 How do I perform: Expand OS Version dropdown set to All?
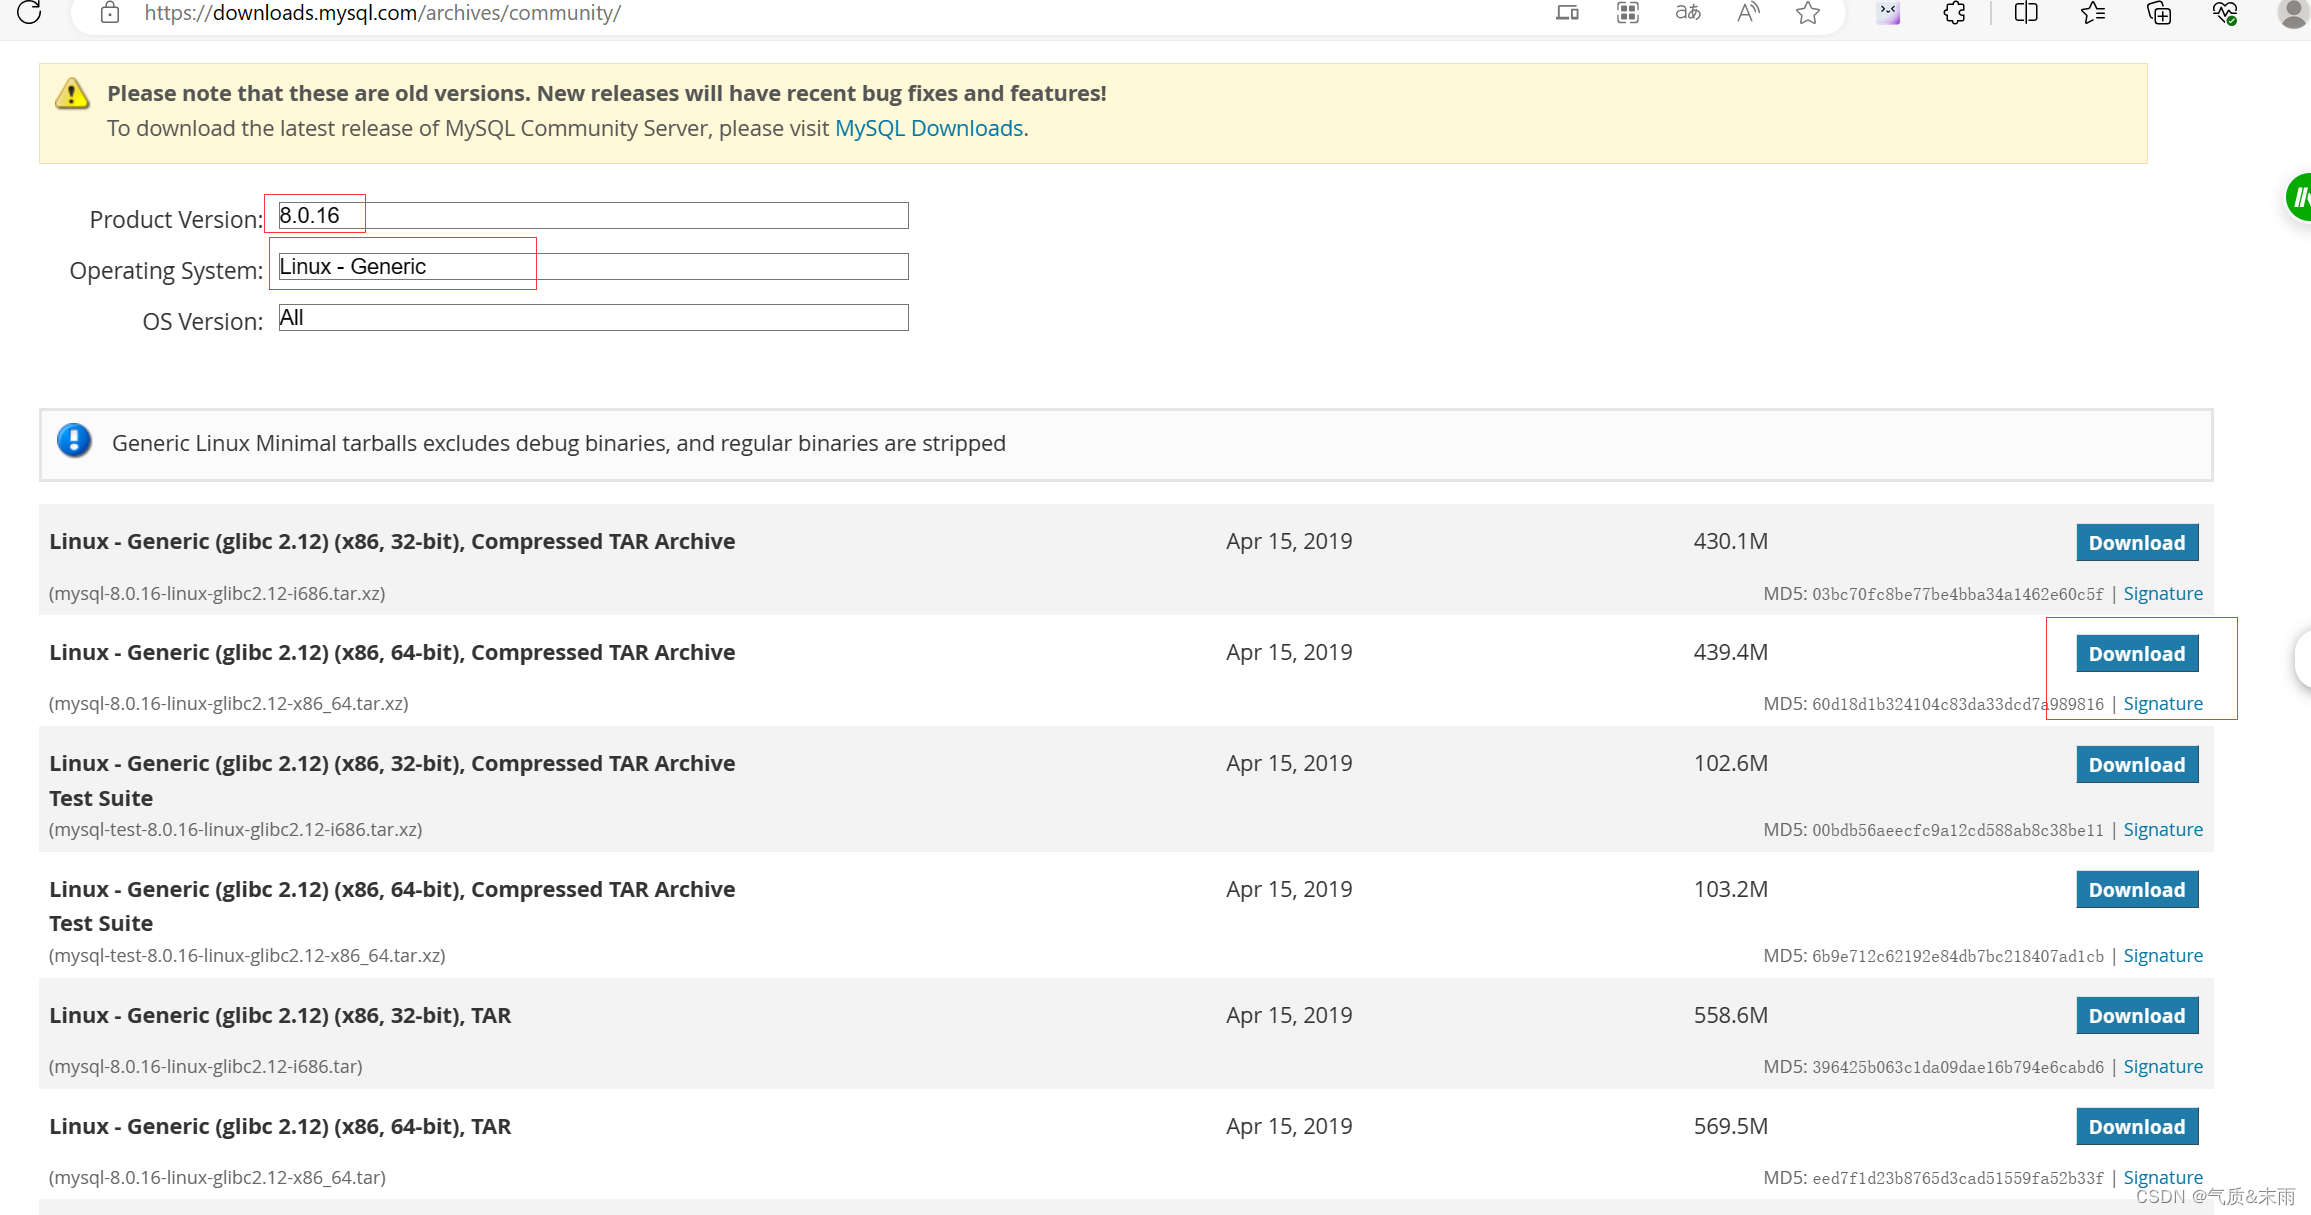pos(592,317)
